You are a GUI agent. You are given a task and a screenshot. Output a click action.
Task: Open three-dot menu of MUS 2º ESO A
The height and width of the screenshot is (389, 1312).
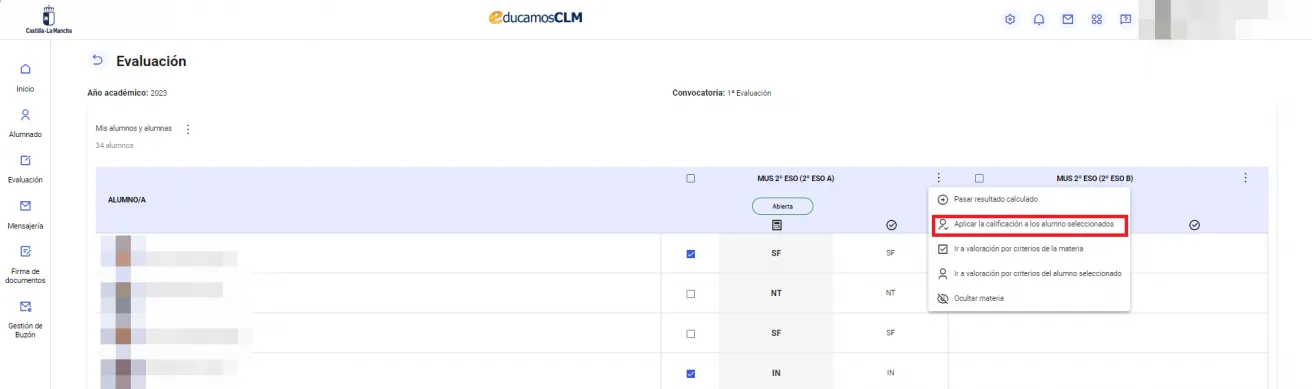tap(938, 178)
